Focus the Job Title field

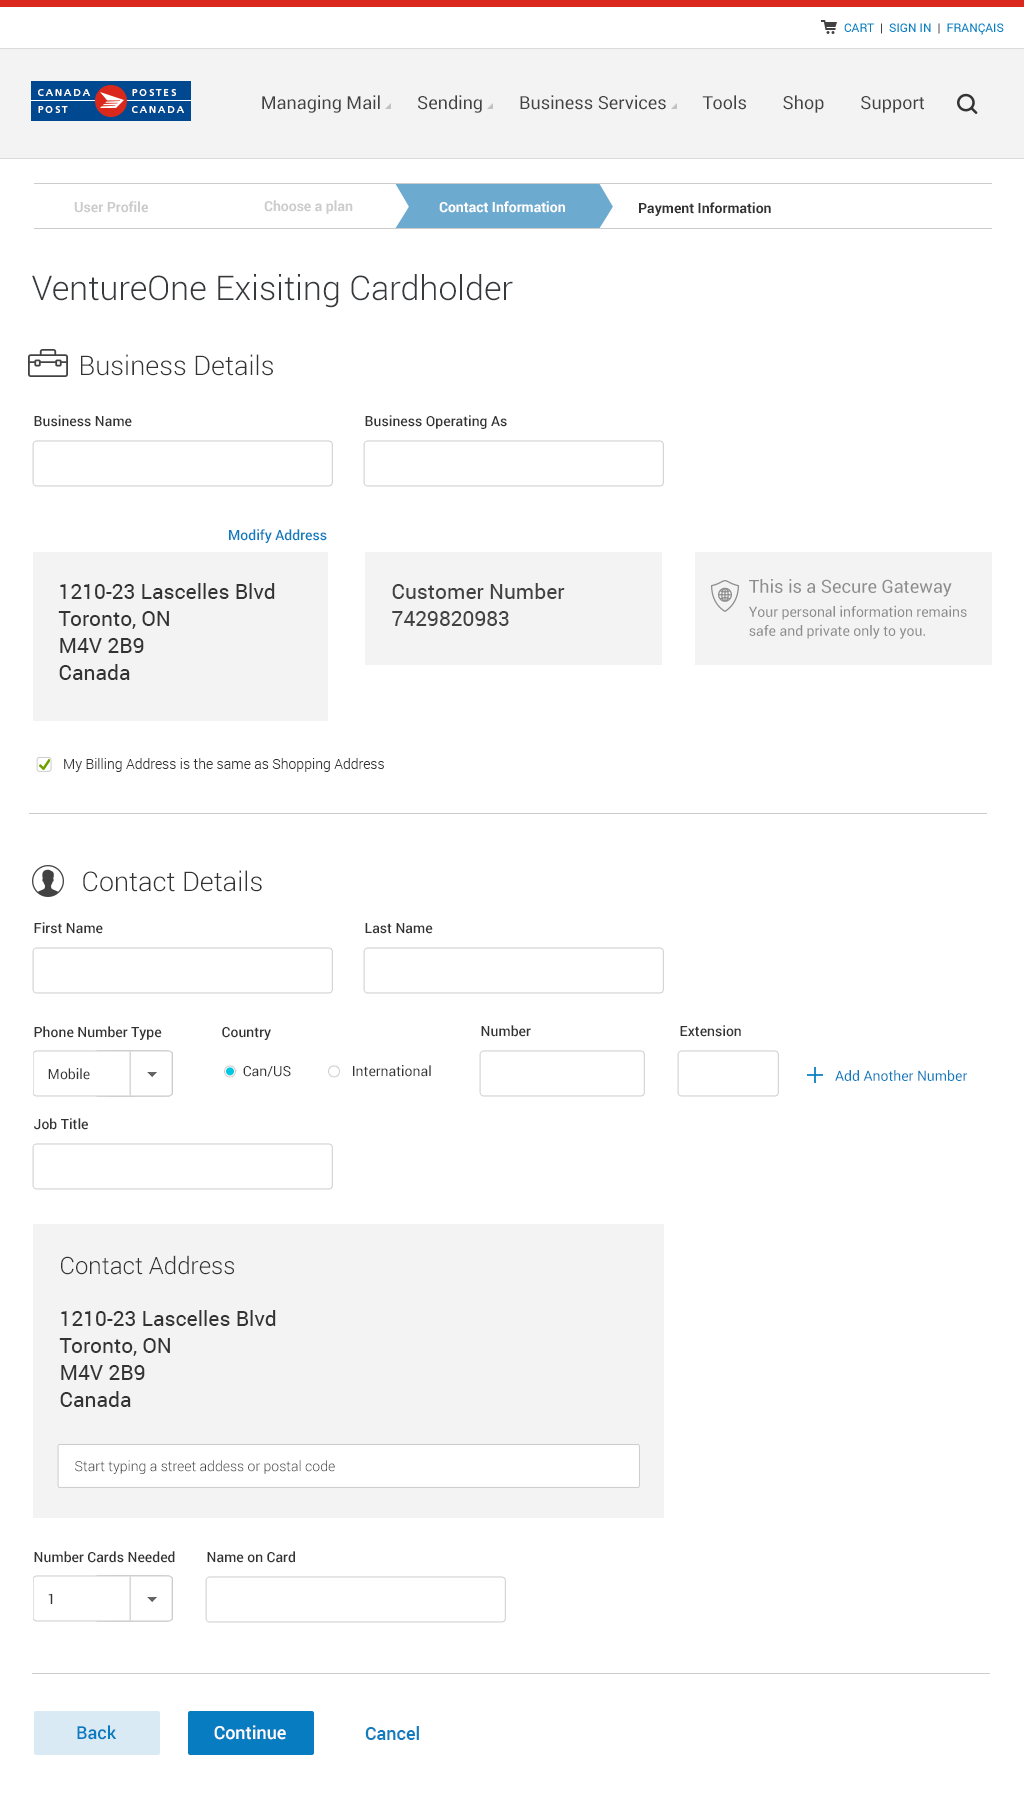(183, 1166)
